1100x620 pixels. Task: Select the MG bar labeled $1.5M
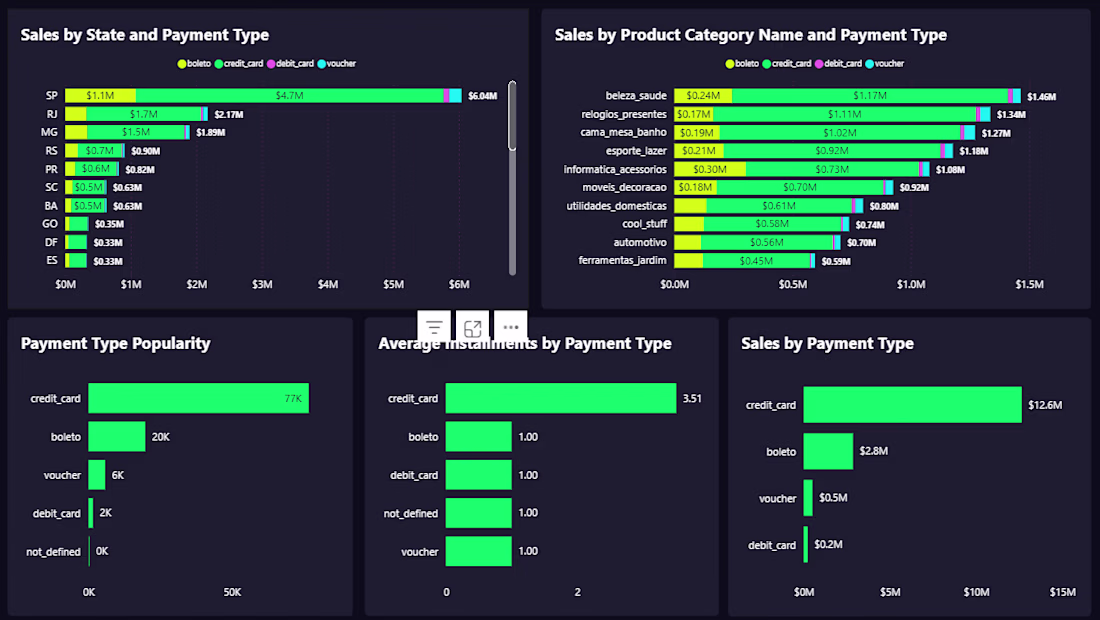coord(136,132)
